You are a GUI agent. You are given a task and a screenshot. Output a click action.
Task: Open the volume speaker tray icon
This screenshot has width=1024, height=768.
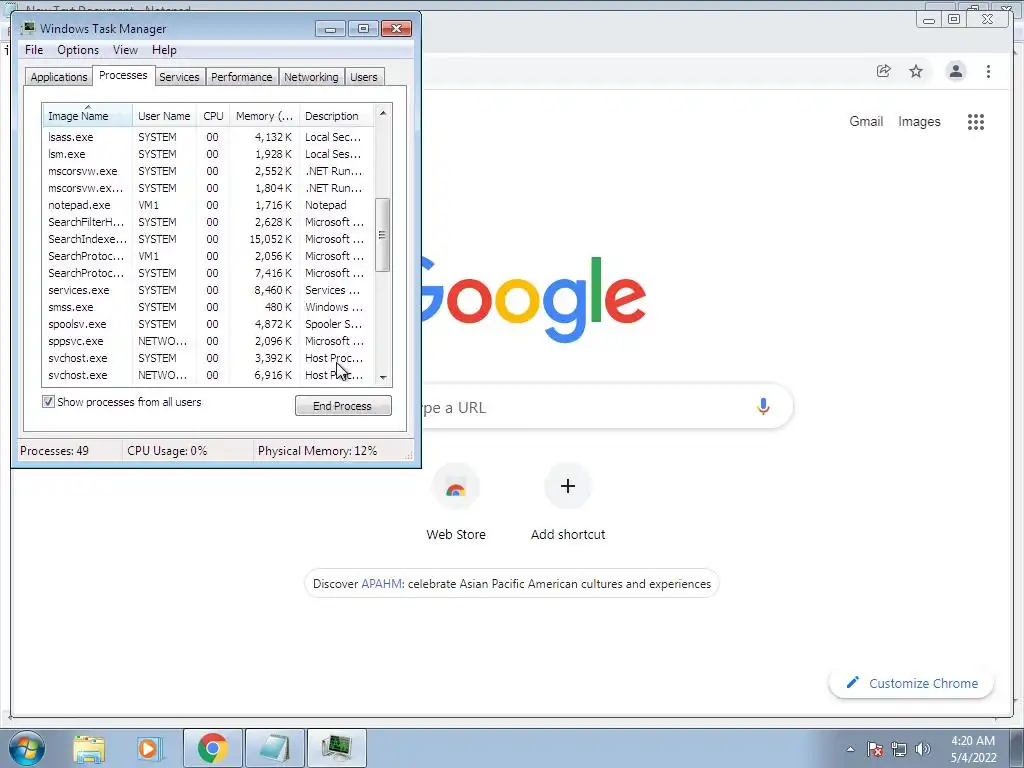[x=923, y=749]
